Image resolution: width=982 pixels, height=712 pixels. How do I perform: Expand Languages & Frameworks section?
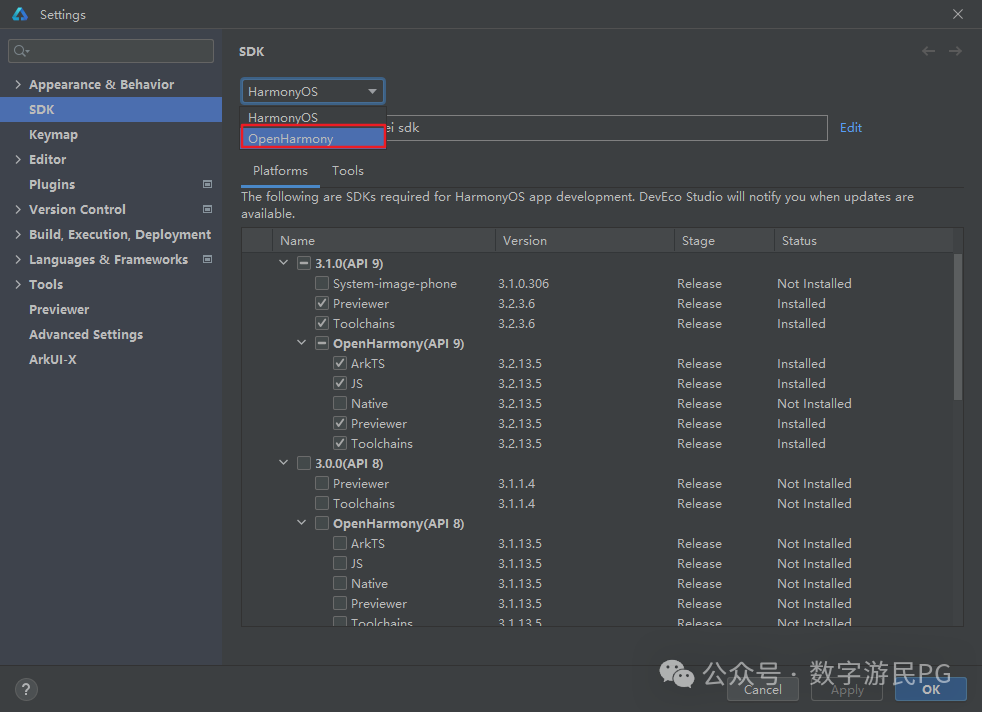(x=18, y=260)
